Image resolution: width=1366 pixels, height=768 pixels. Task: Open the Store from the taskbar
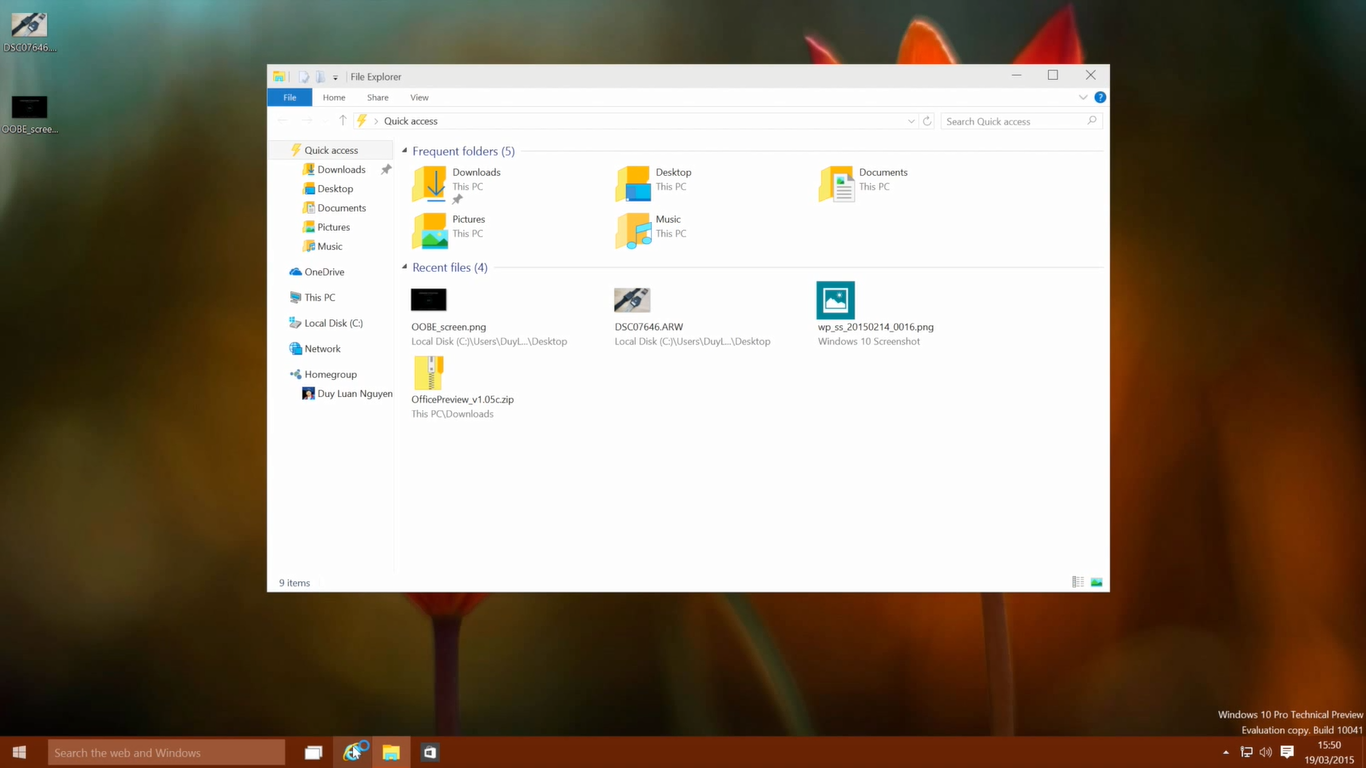coord(430,752)
